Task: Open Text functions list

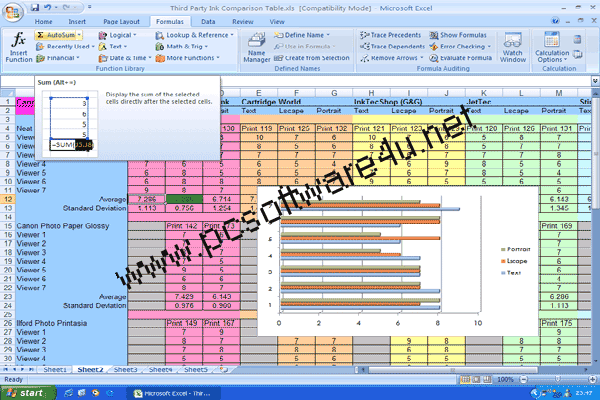Action: (112, 47)
